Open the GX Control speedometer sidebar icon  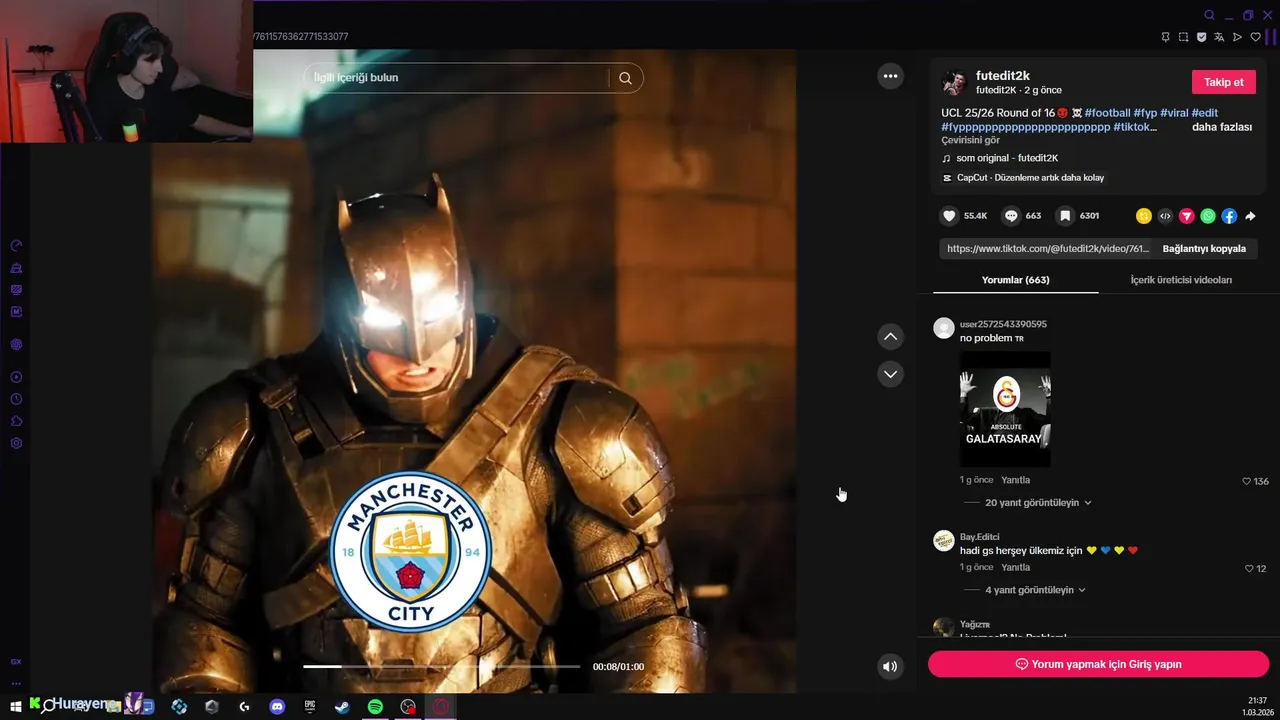[16, 246]
